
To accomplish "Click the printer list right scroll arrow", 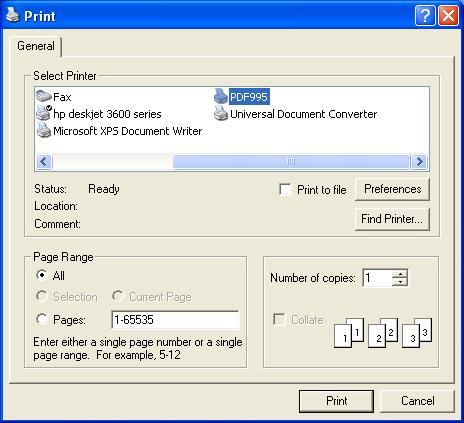I will [x=420, y=162].
